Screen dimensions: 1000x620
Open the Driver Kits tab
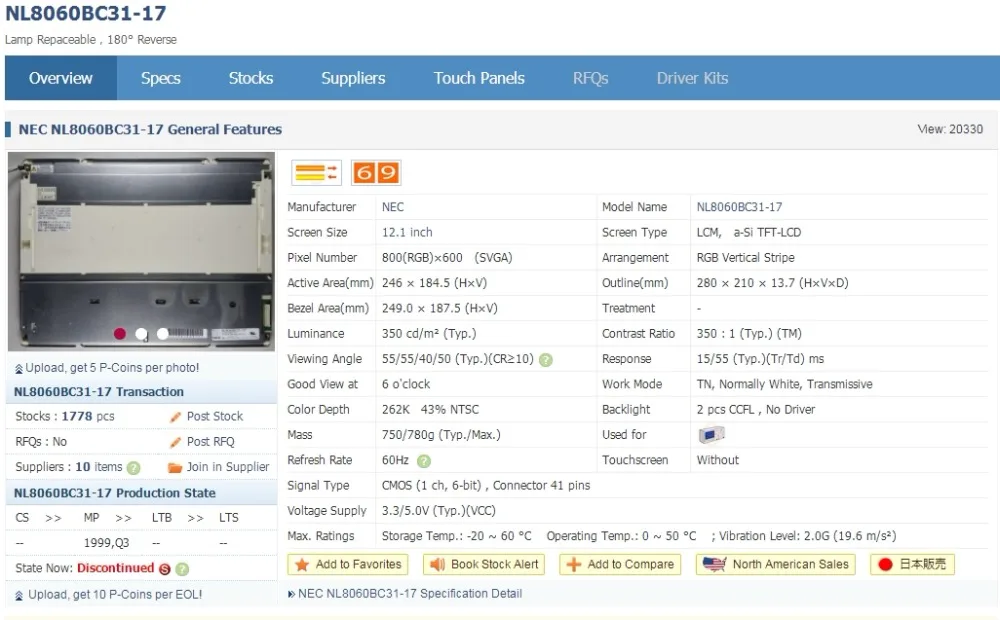[692, 78]
